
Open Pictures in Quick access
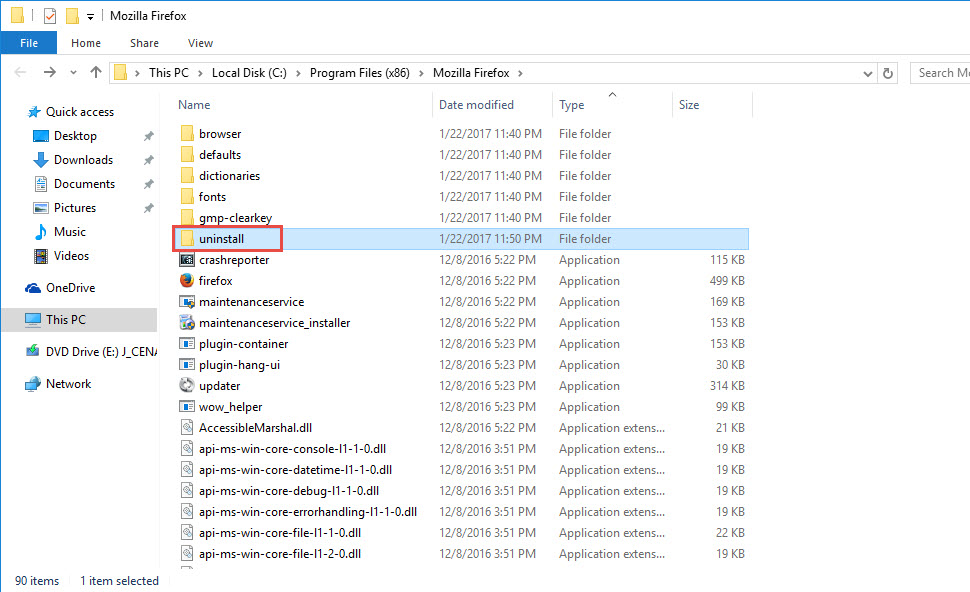[74, 208]
